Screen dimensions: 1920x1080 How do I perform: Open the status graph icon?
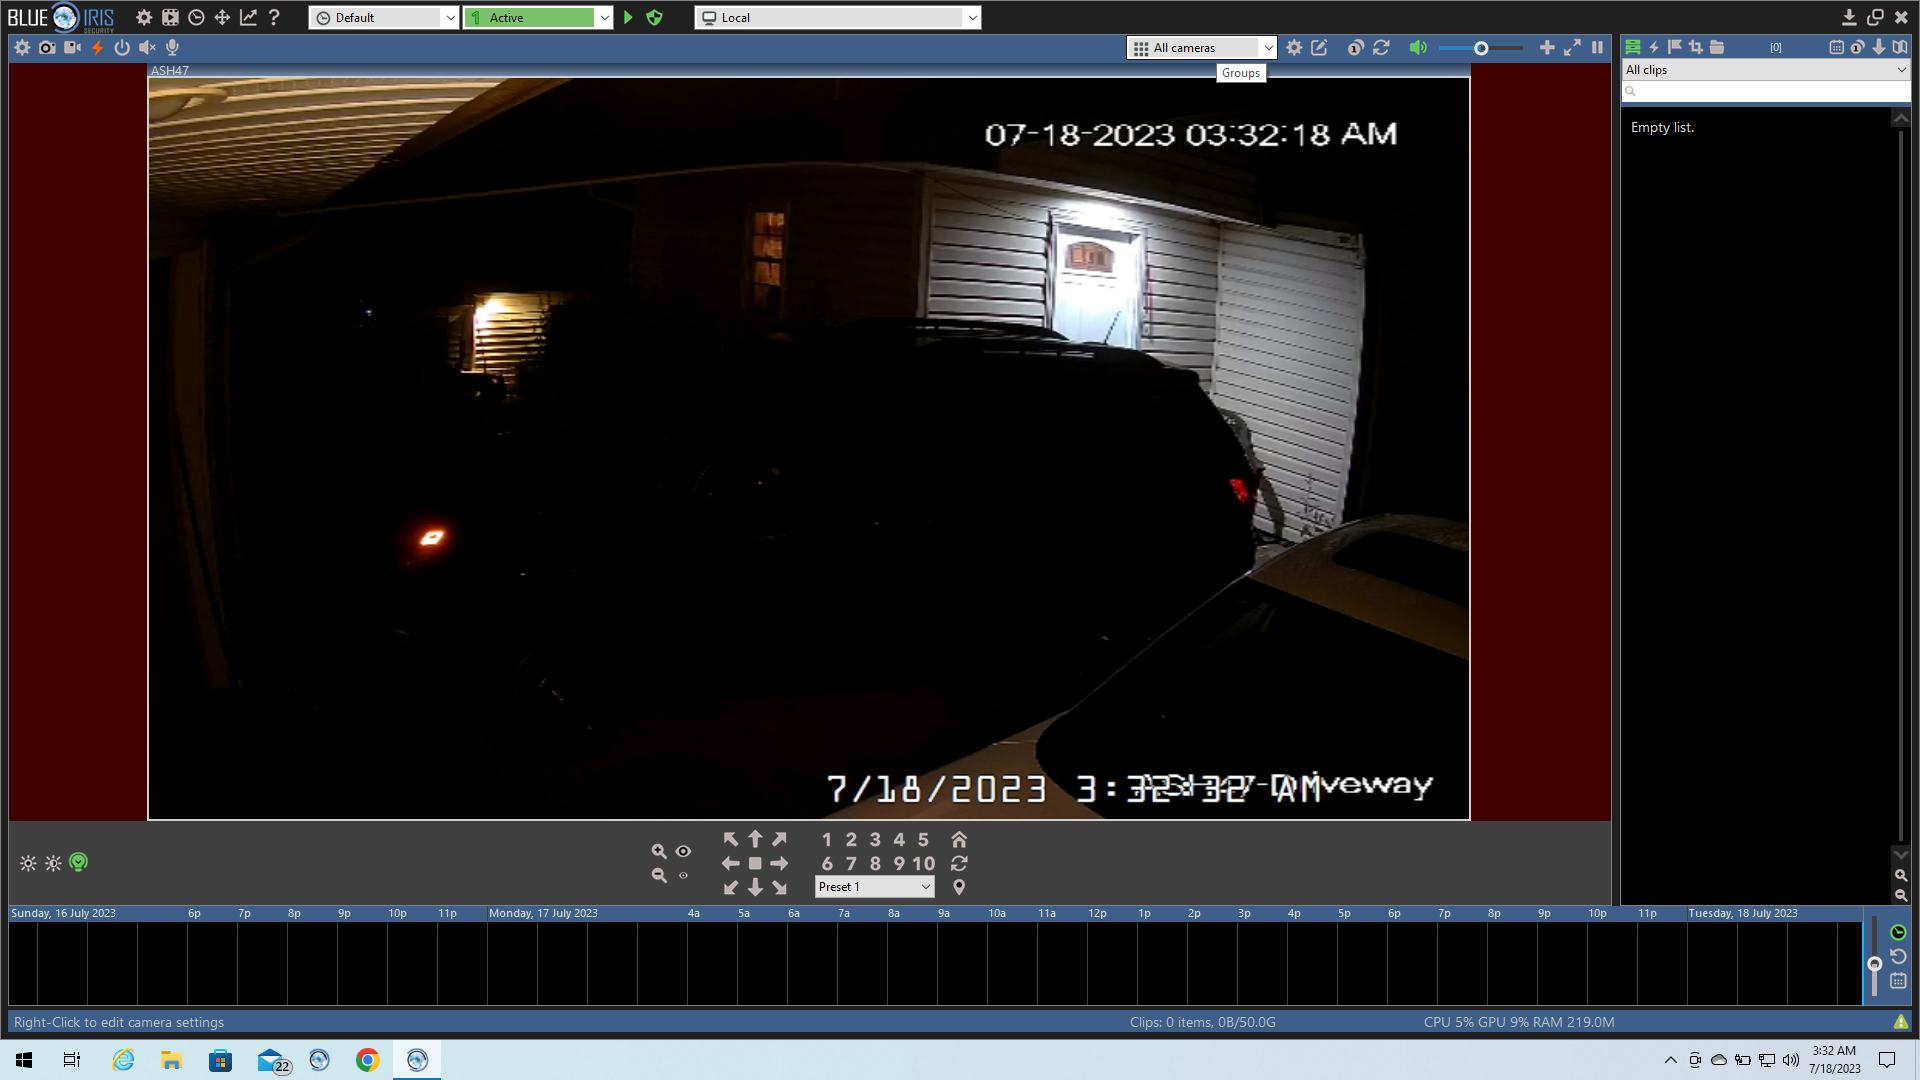coord(248,17)
